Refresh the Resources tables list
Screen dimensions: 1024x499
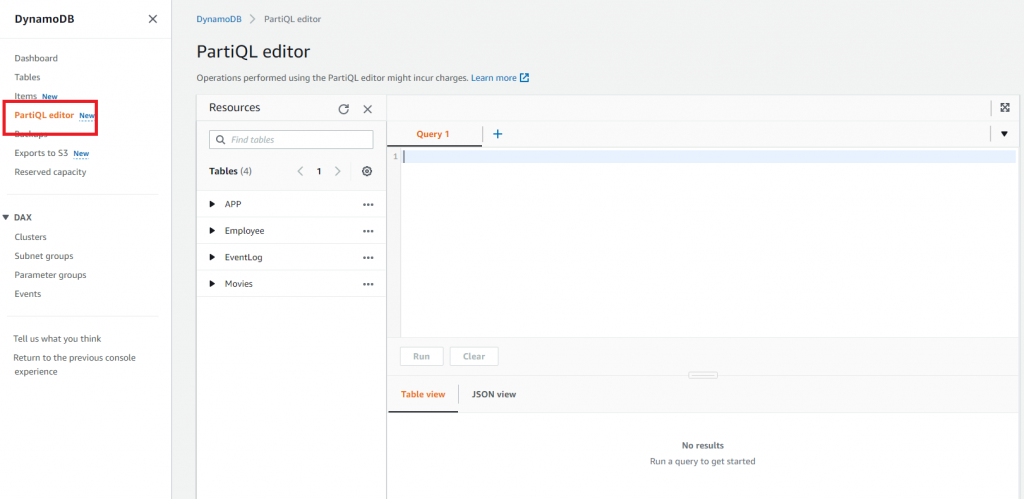tap(344, 109)
